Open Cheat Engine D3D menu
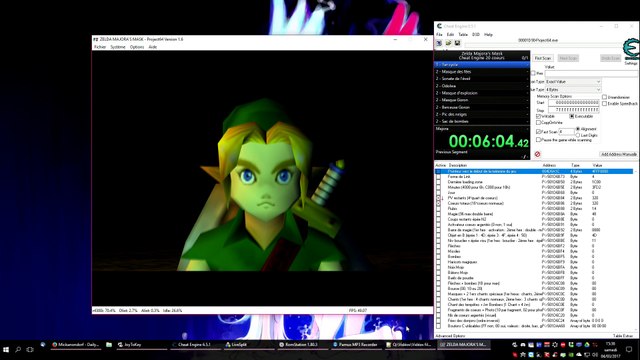The image size is (640, 360). (x=476, y=35)
